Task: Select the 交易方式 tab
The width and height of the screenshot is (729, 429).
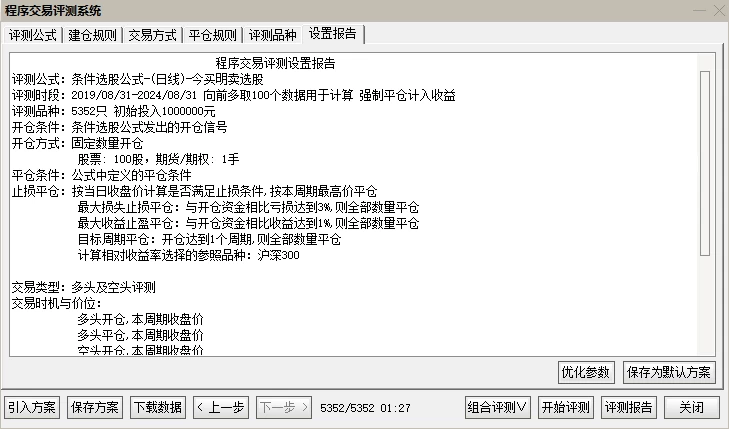Action: pos(152,35)
